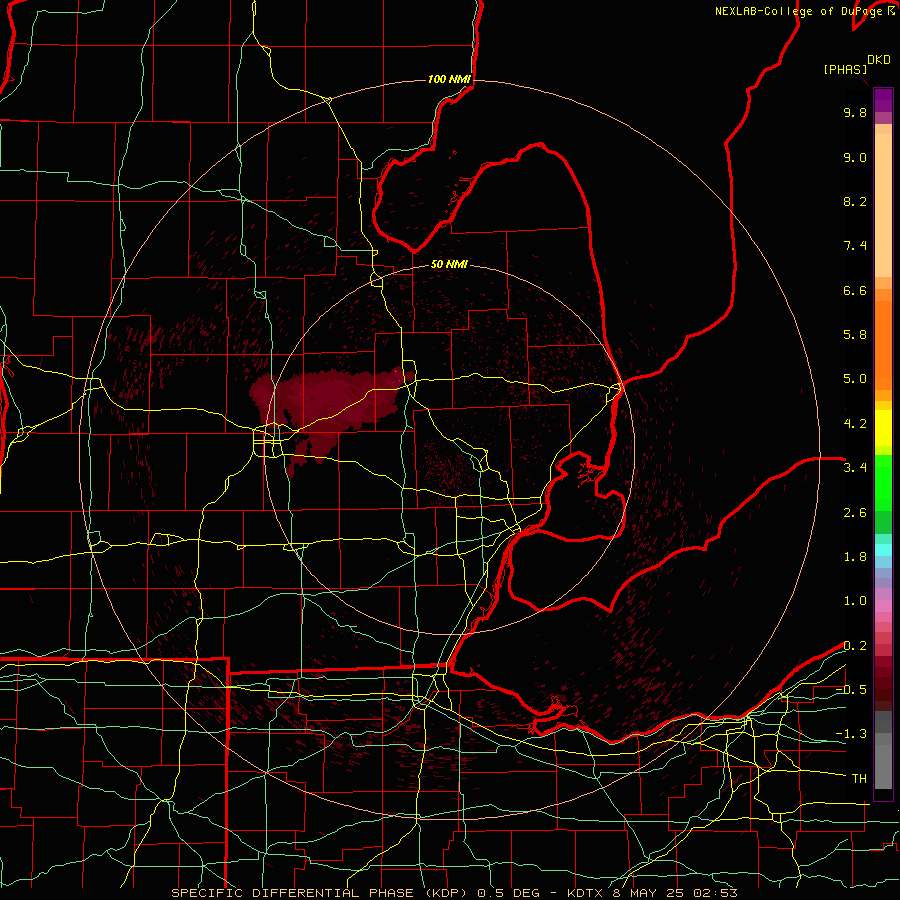Select the -0.5 scale value
The width and height of the screenshot is (900, 900).
[851, 690]
